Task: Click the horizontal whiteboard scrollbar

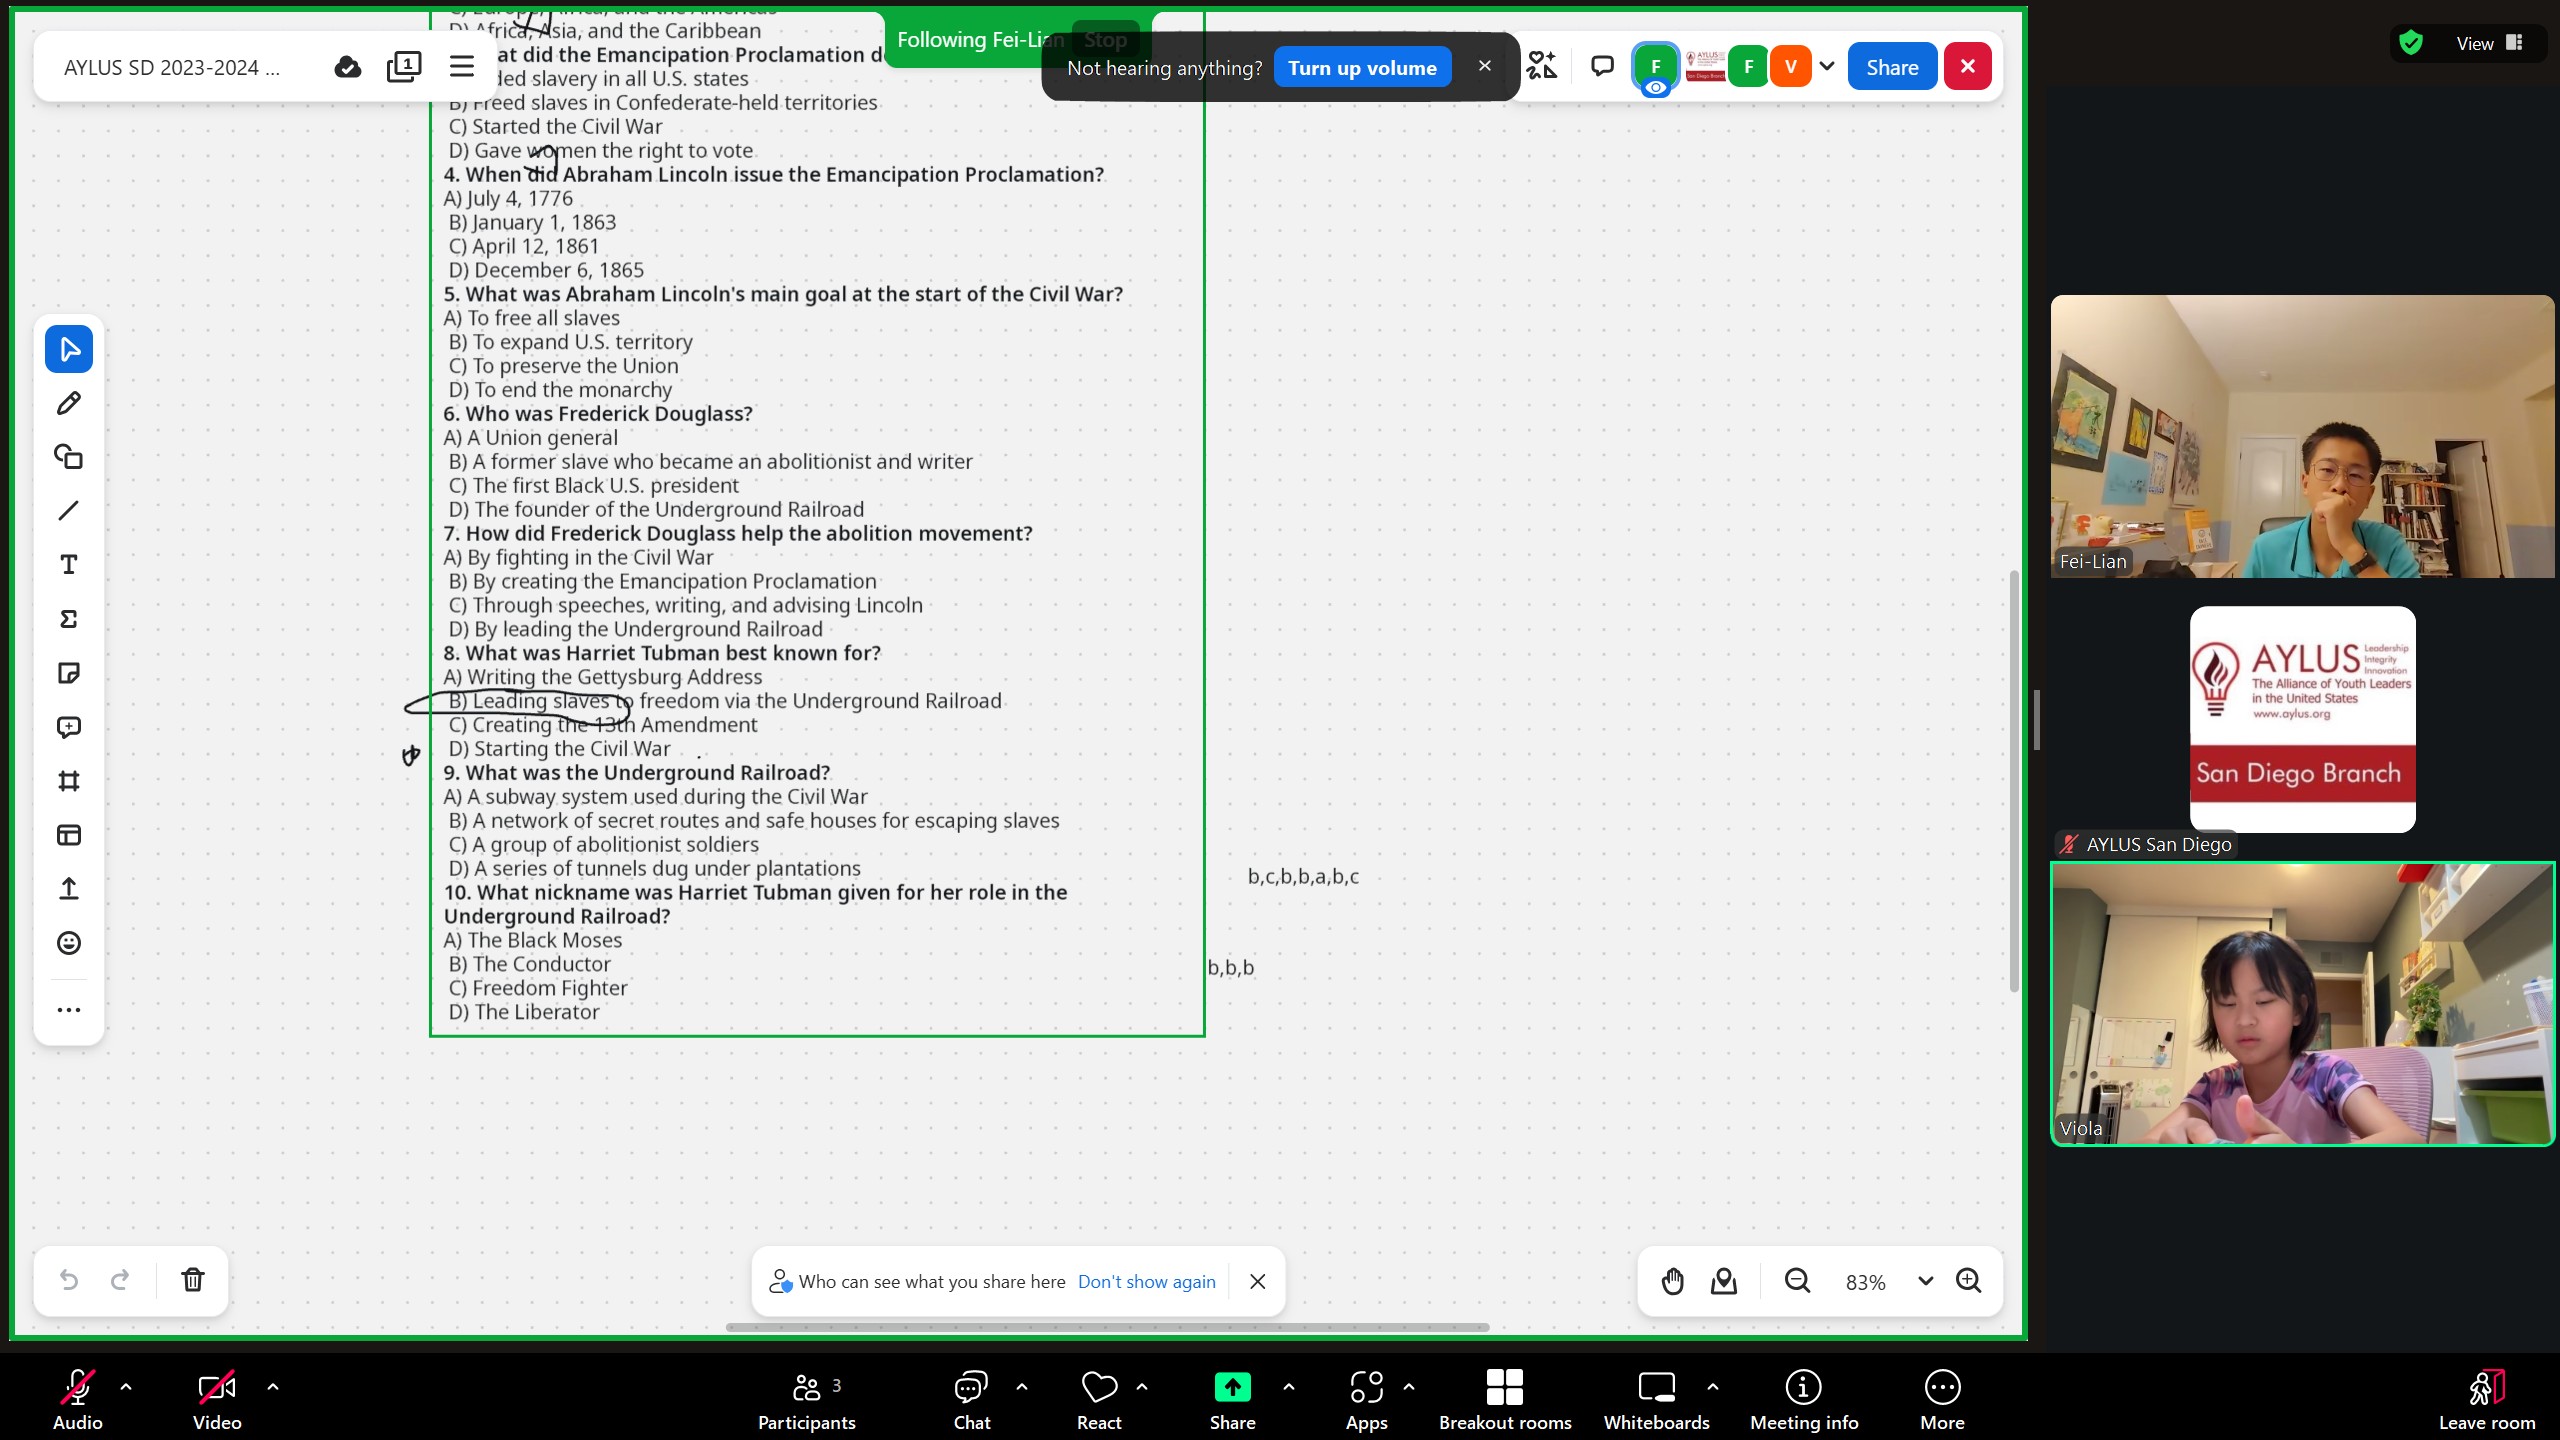Action: (x=1107, y=1327)
